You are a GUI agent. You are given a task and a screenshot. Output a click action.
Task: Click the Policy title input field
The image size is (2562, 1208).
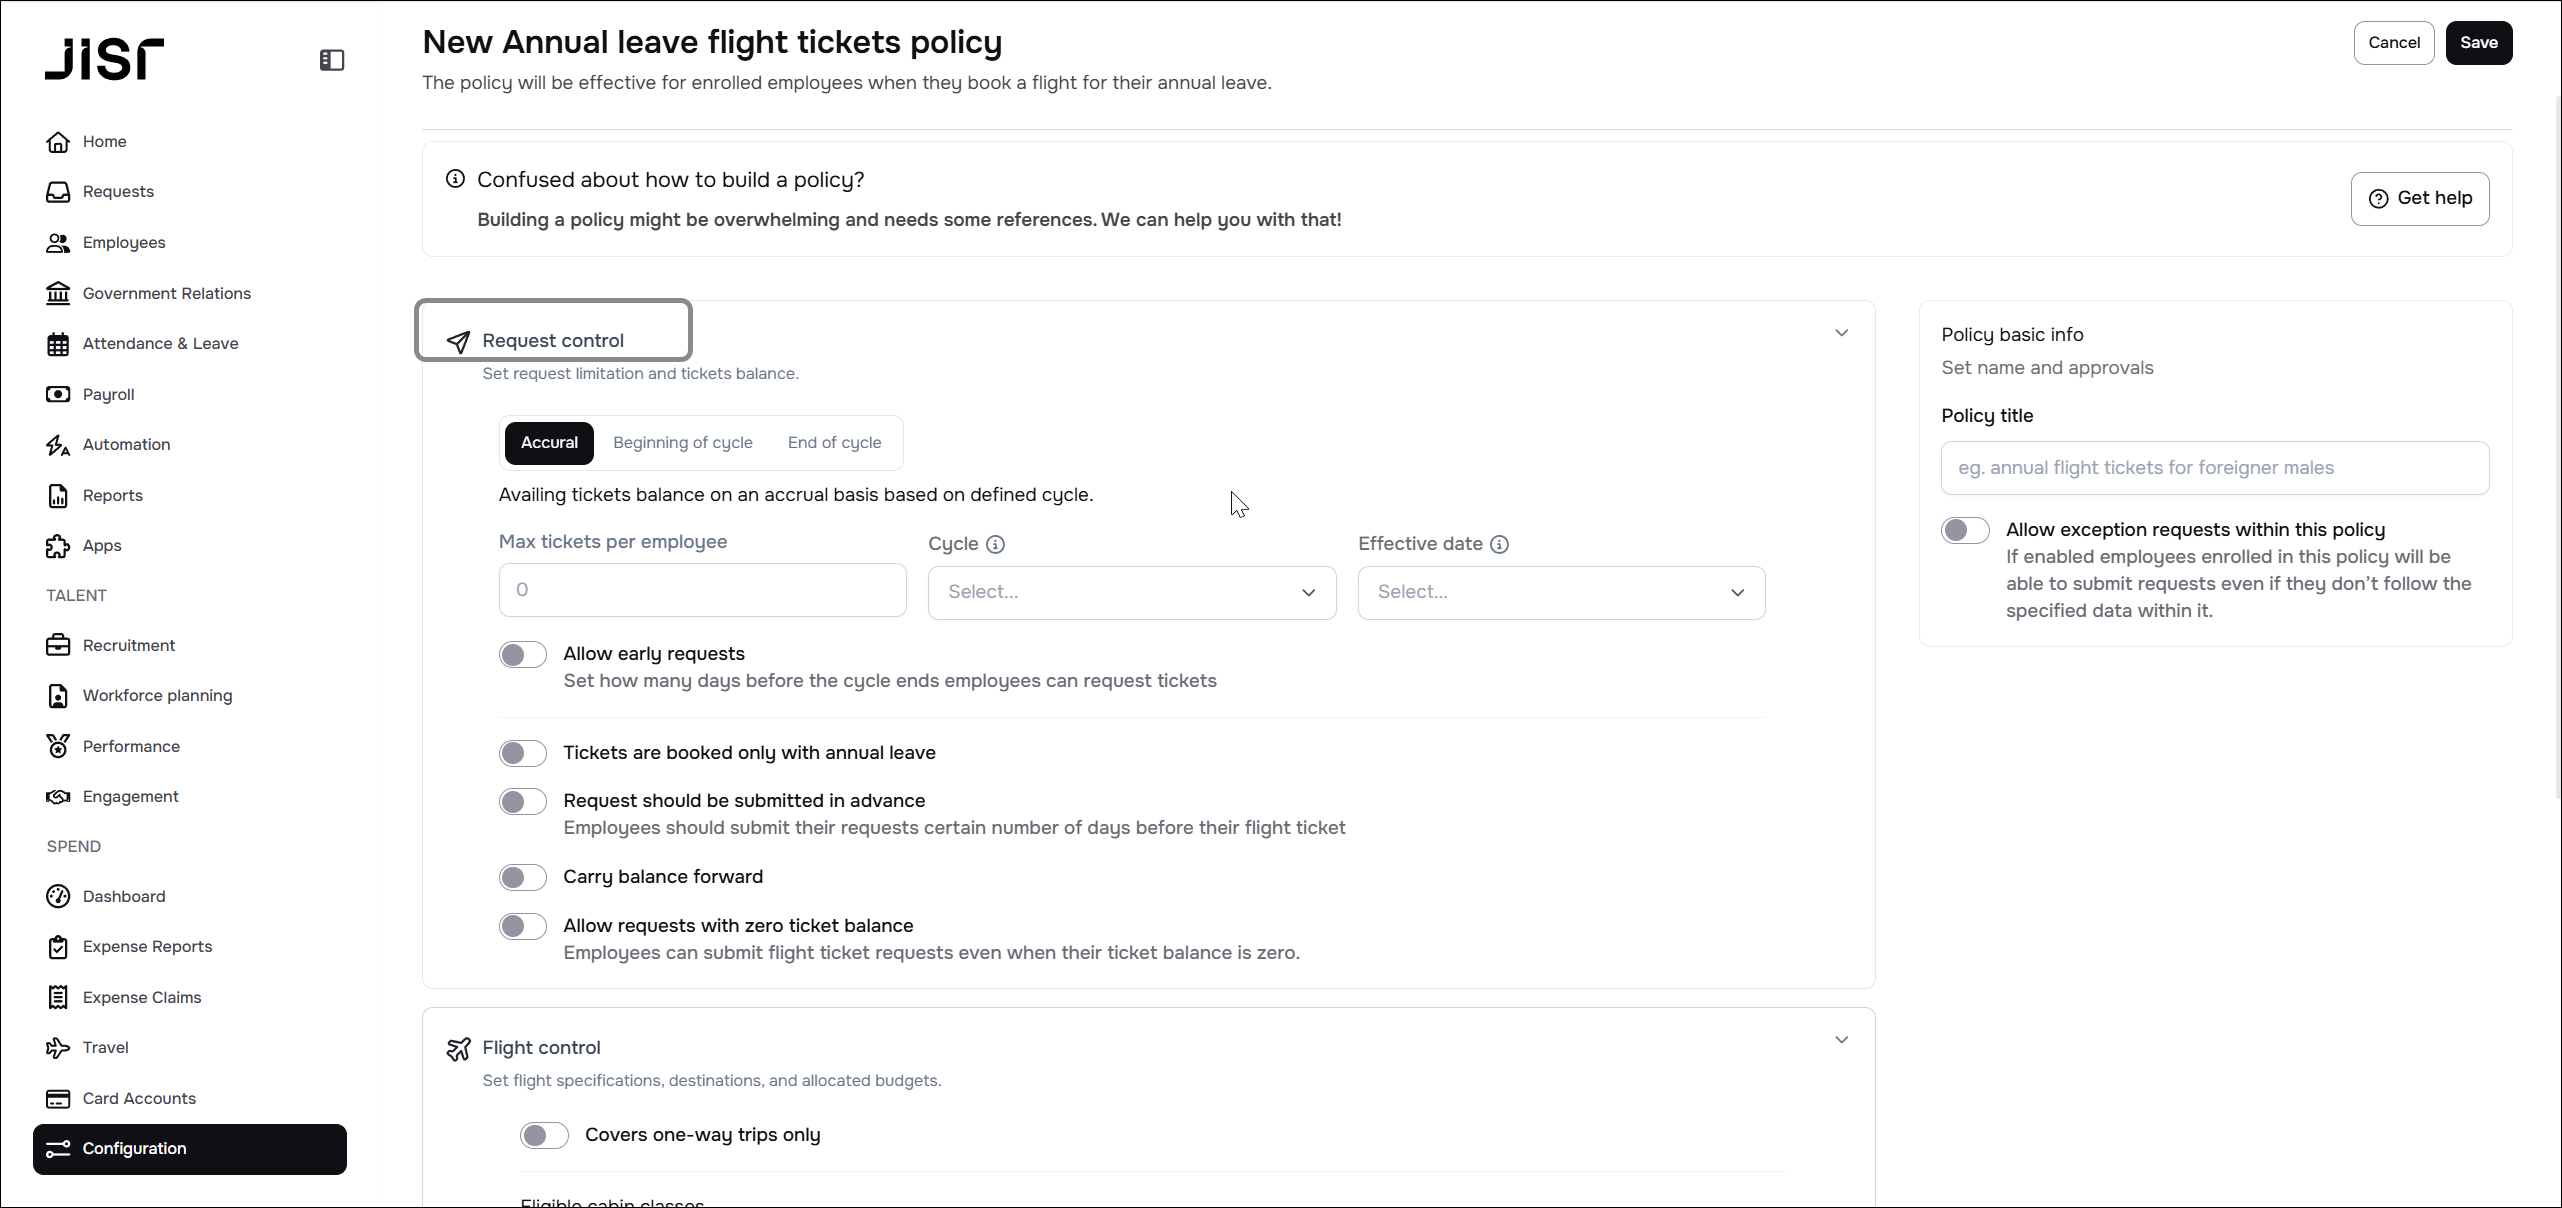pos(2214,468)
